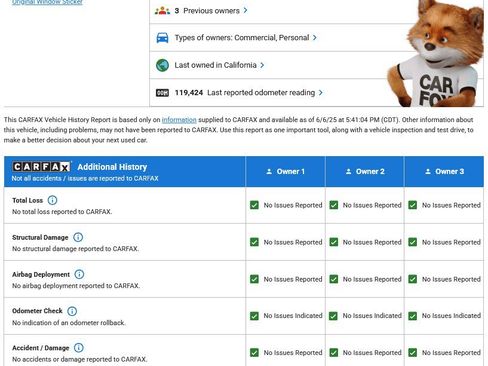Click Airbag Deployment green check for Owner 2

(x=334, y=279)
